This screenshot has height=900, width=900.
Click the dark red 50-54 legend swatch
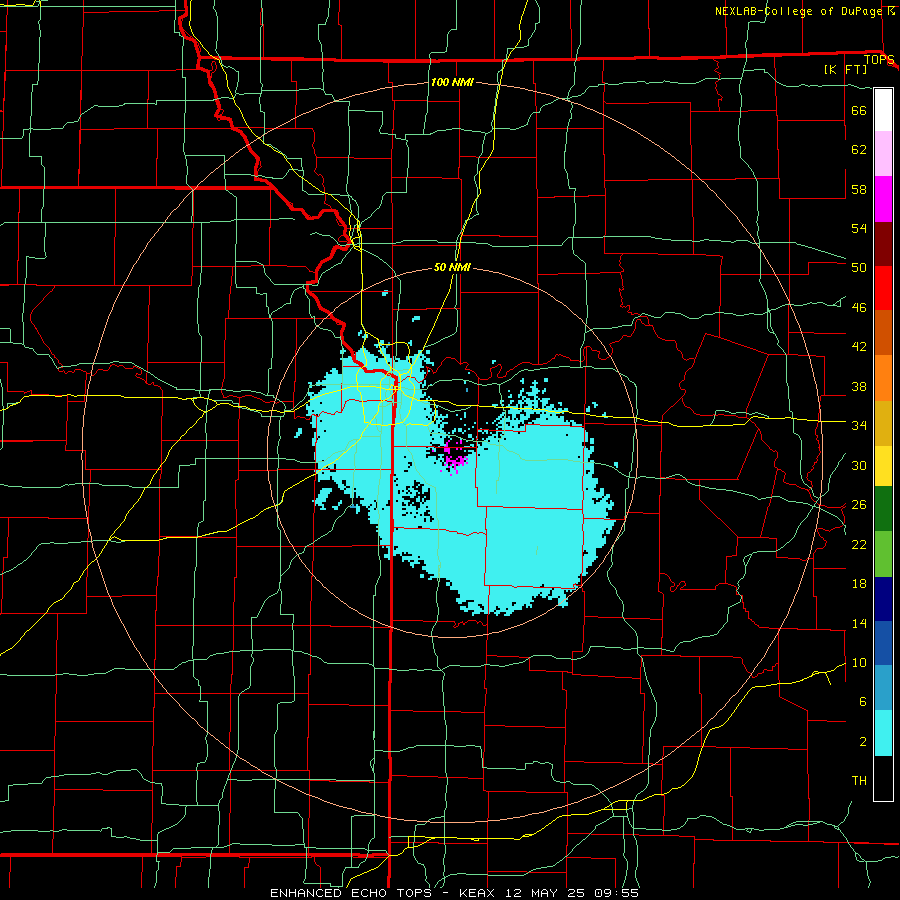click(883, 243)
